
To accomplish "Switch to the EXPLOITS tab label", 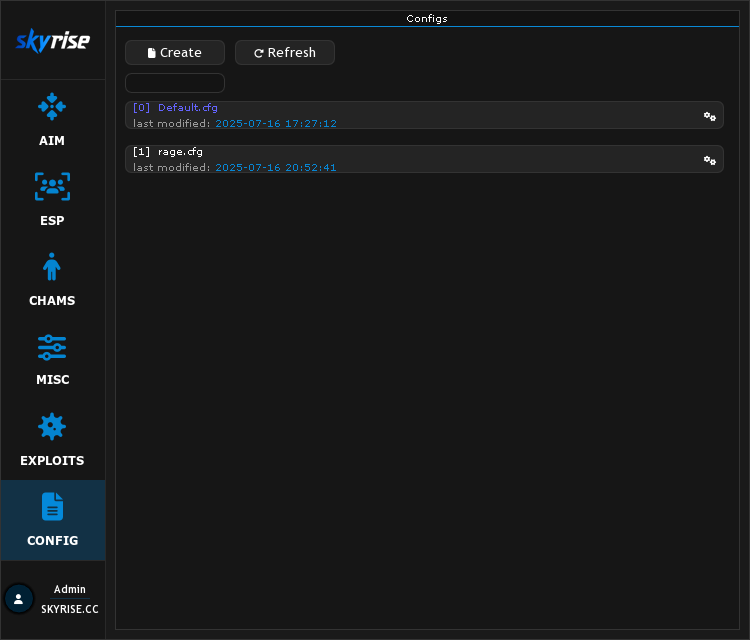I will tap(52, 461).
